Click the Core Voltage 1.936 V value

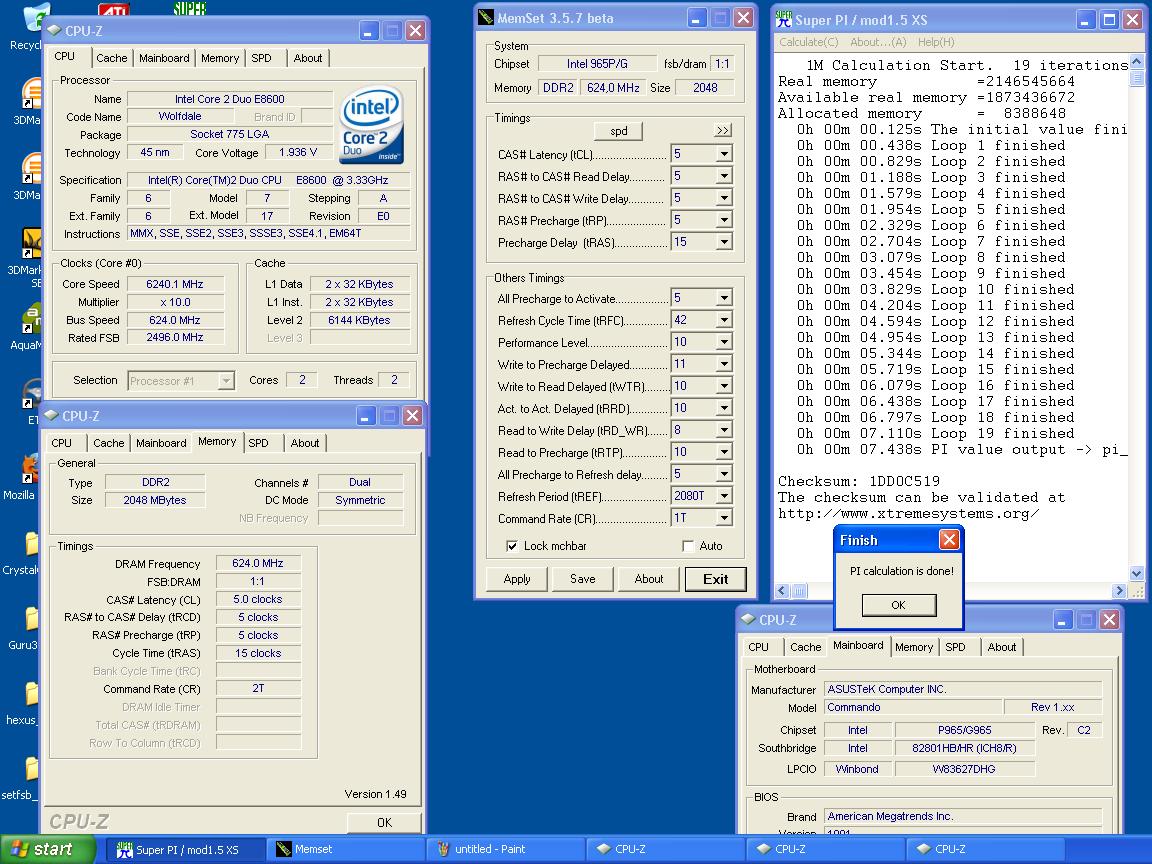[x=298, y=152]
